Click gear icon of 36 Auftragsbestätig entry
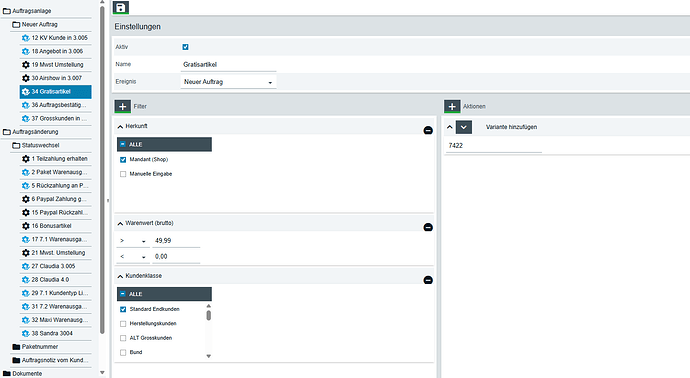 (x=26, y=105)
